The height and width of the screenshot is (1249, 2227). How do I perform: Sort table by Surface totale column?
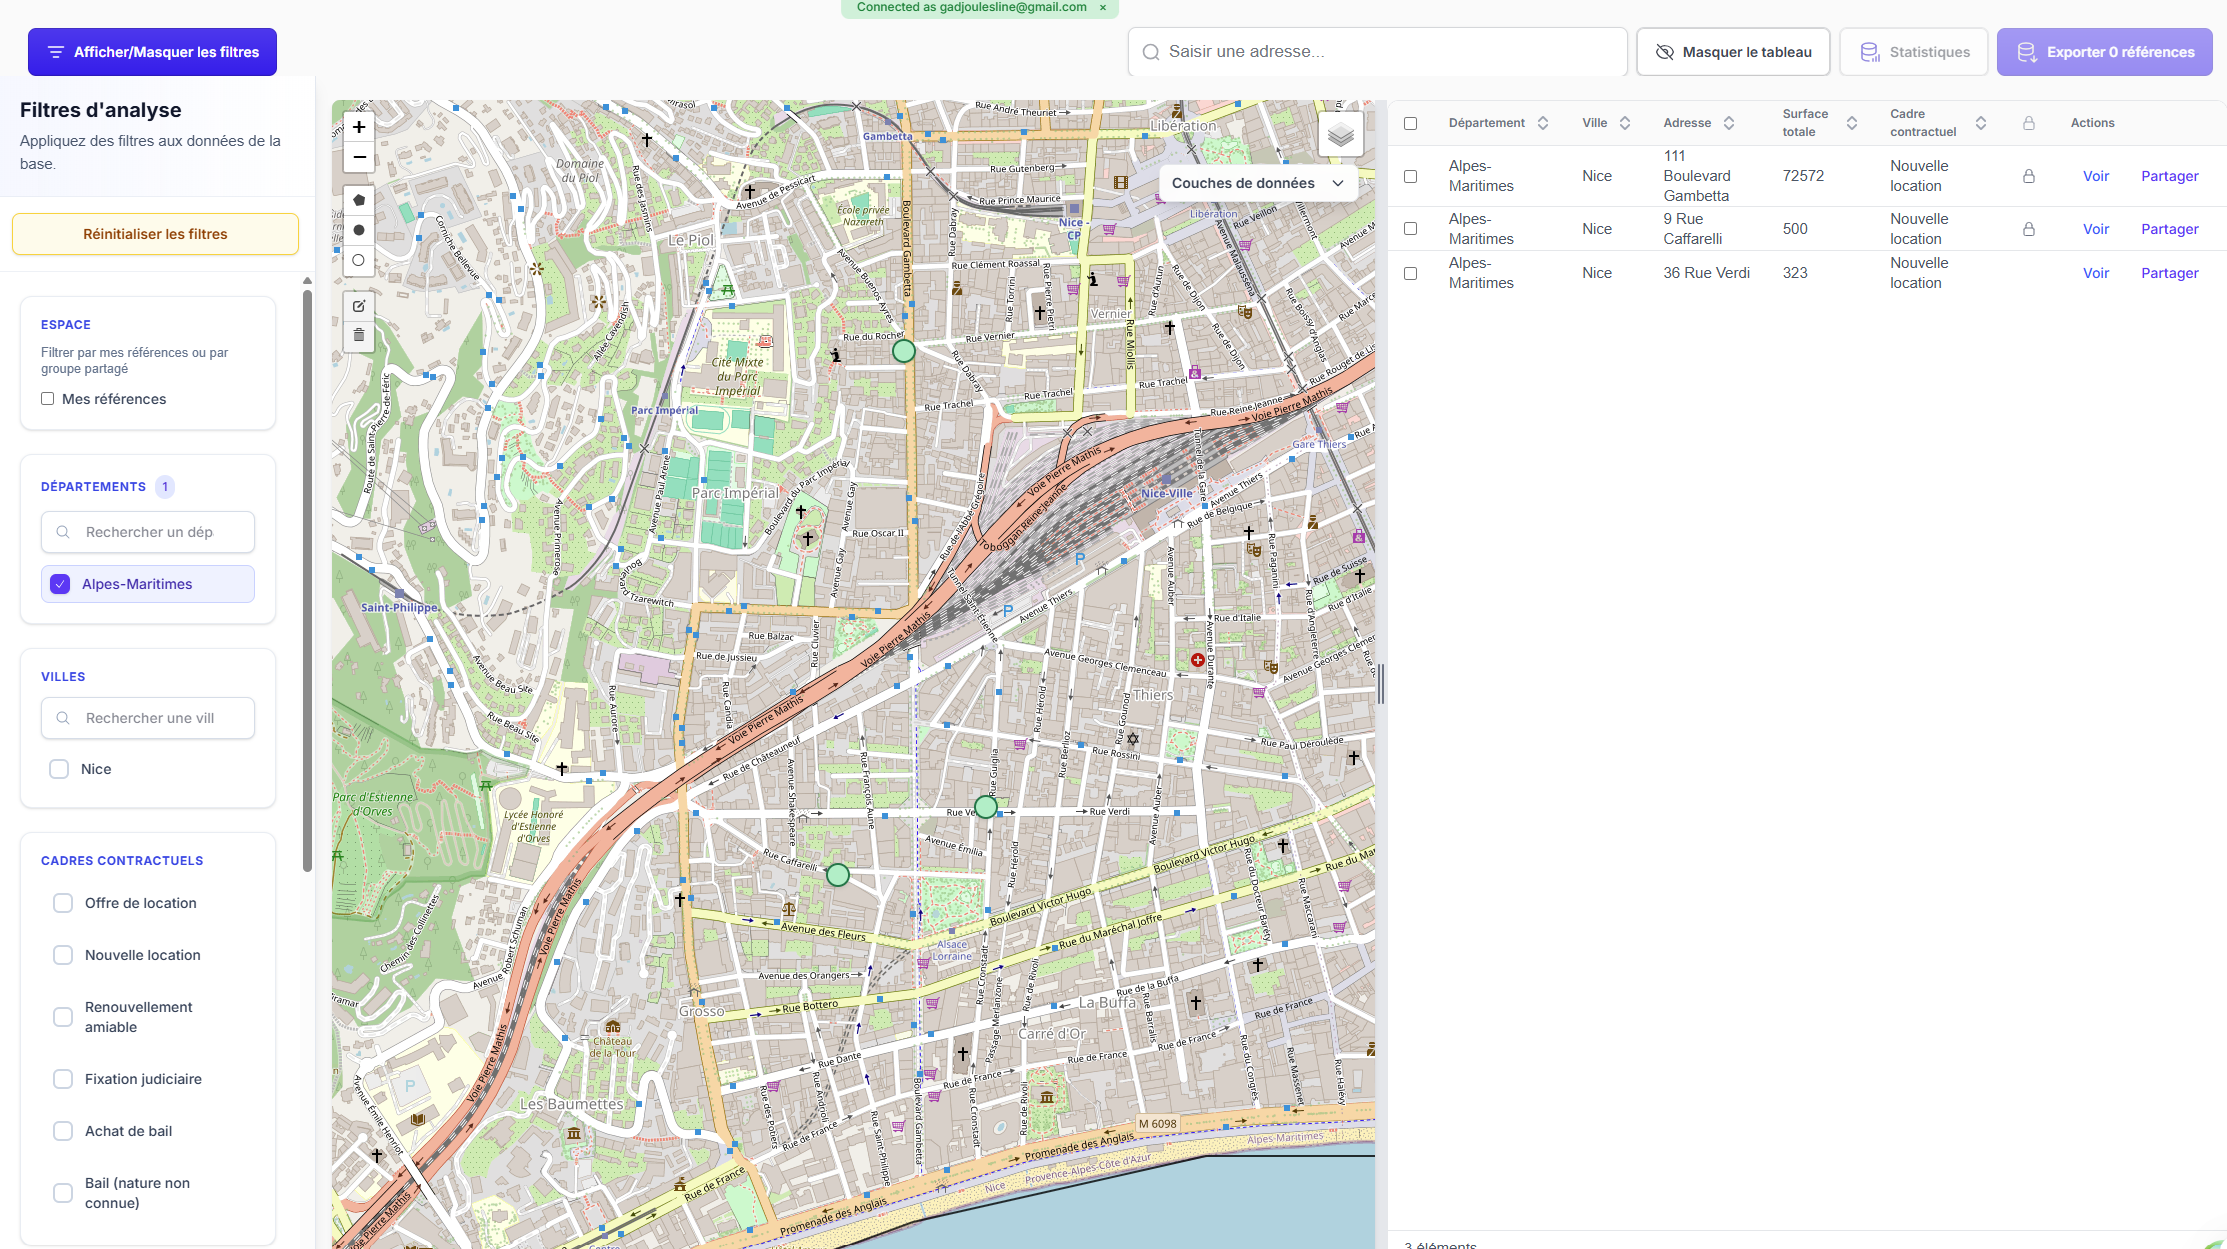pyautogui.click(x=1851, y=123)
